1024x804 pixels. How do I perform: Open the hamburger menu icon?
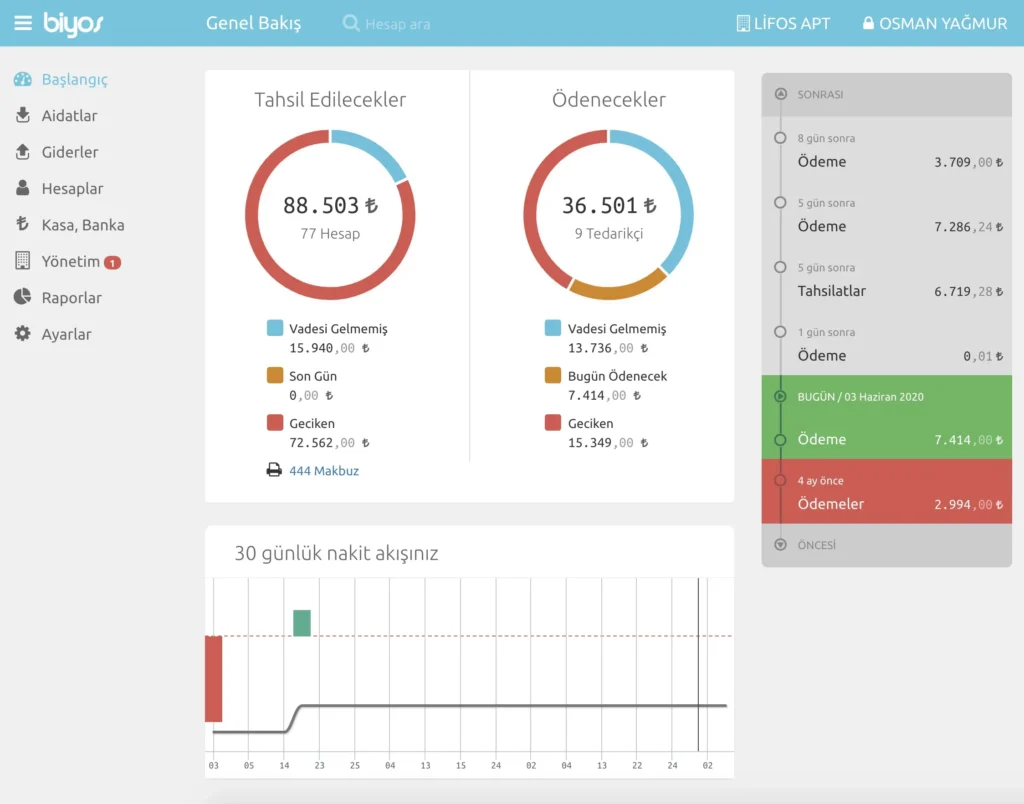point(22,23)
